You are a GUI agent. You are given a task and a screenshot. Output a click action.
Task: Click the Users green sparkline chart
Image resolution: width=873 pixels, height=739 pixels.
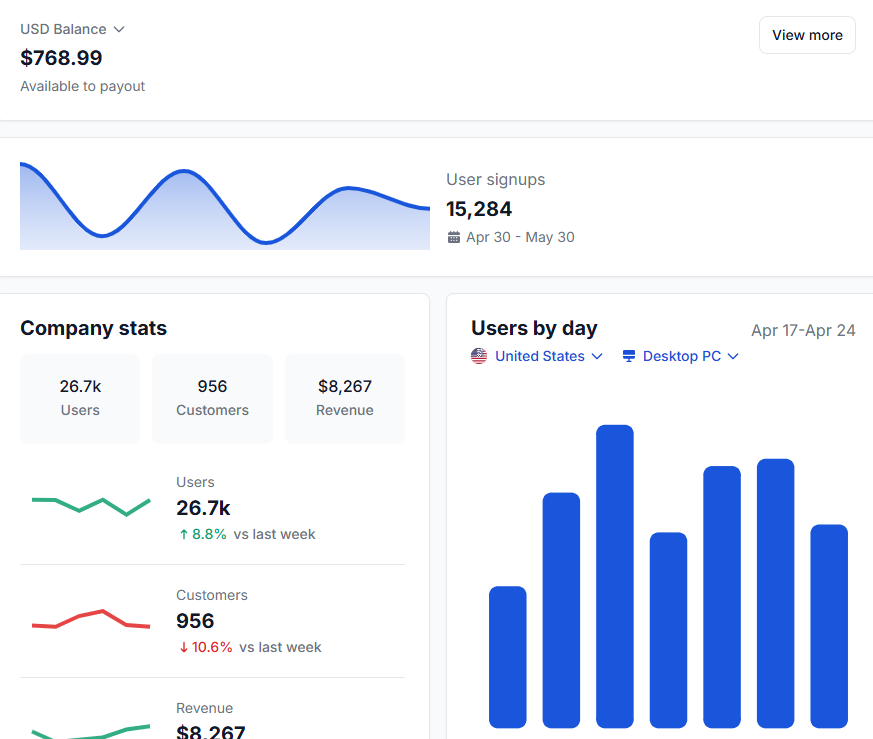[90, 505]
